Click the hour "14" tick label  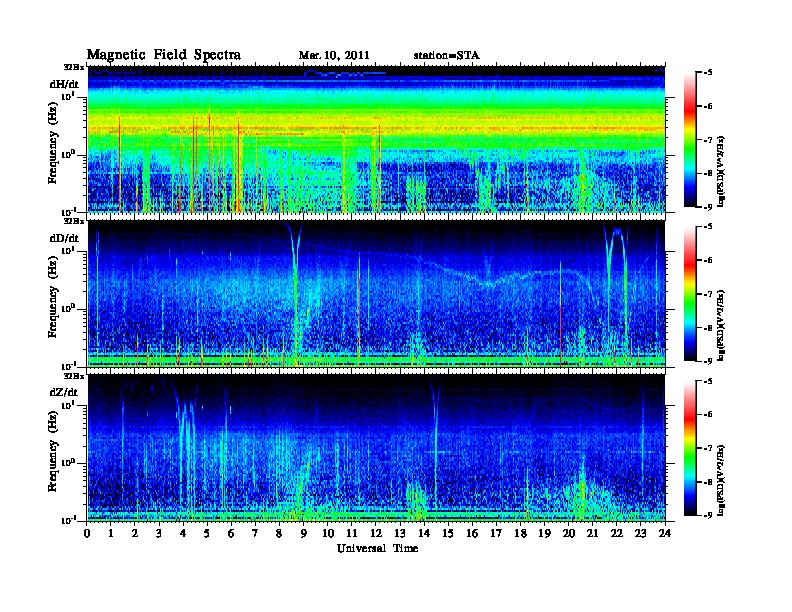424,533
